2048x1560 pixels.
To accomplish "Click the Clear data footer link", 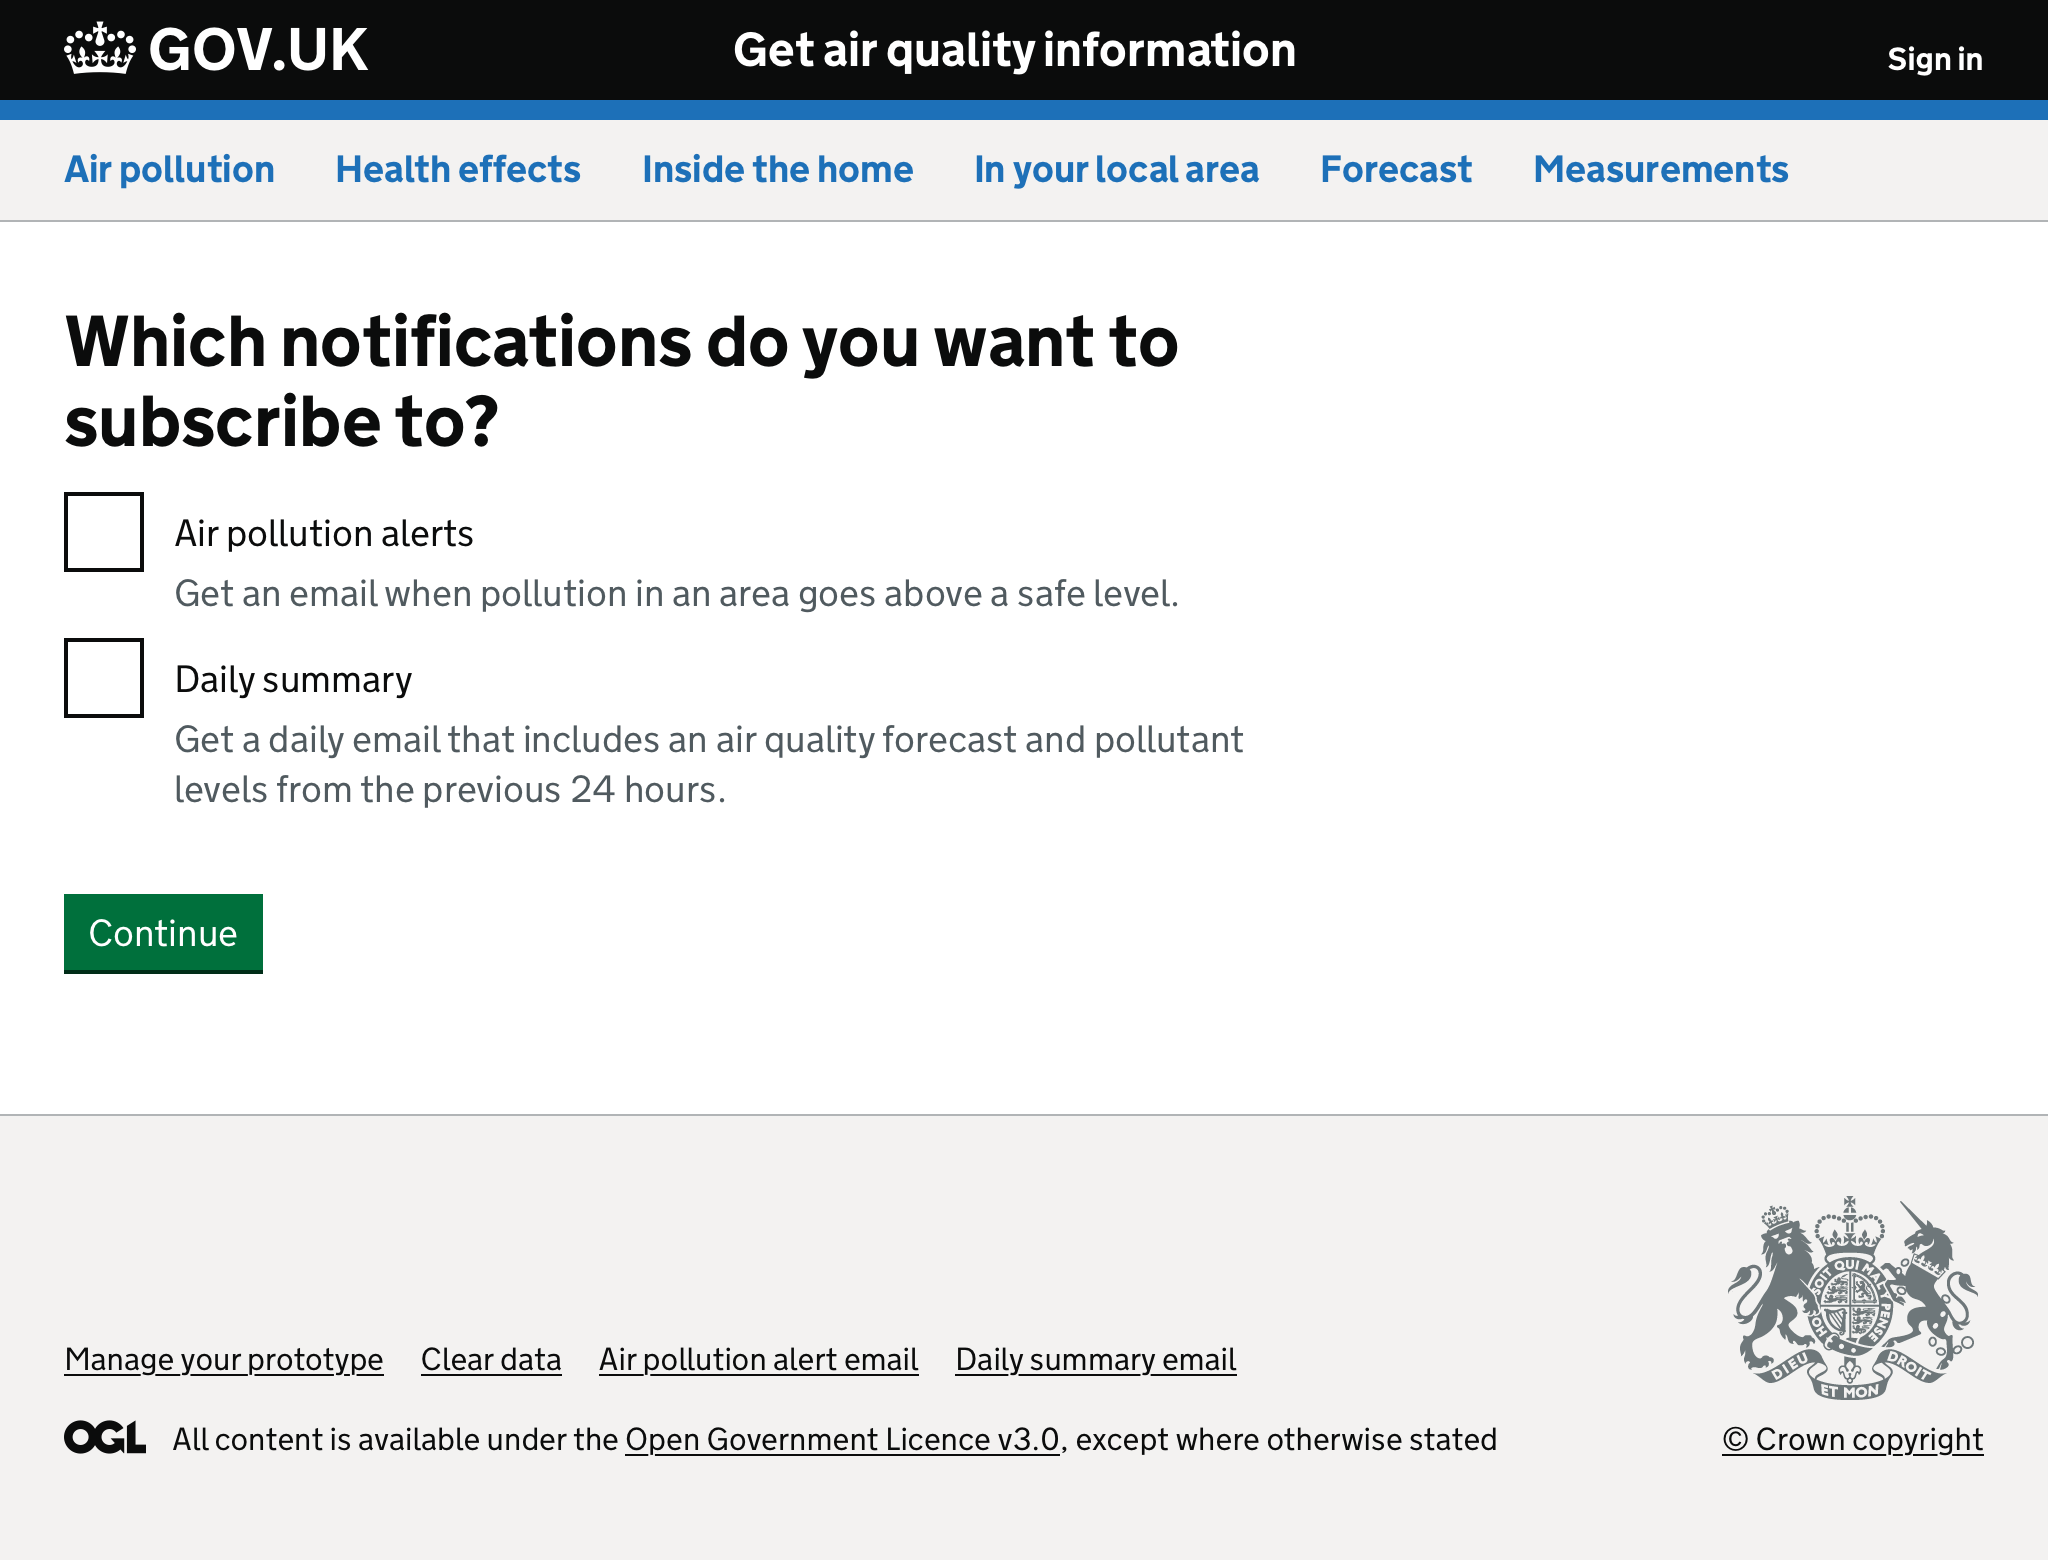I will [x=492, y=1357].
